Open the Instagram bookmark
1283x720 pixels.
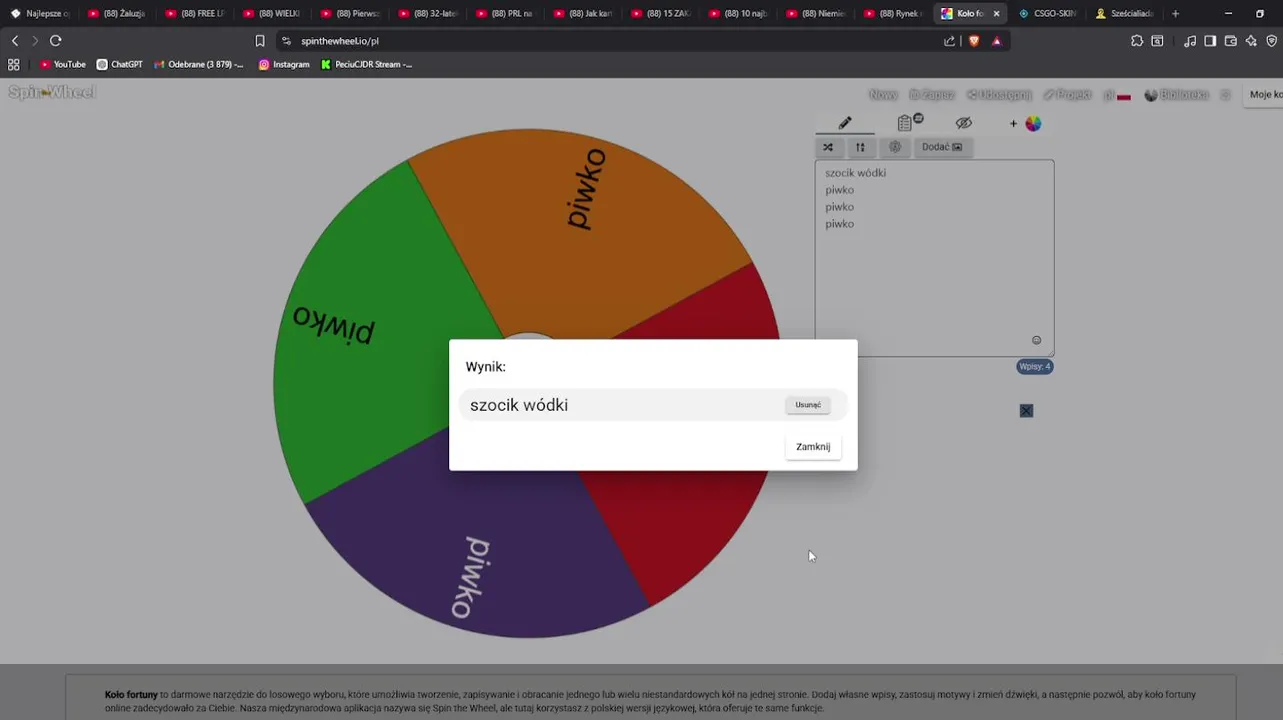tap(284, 64)
